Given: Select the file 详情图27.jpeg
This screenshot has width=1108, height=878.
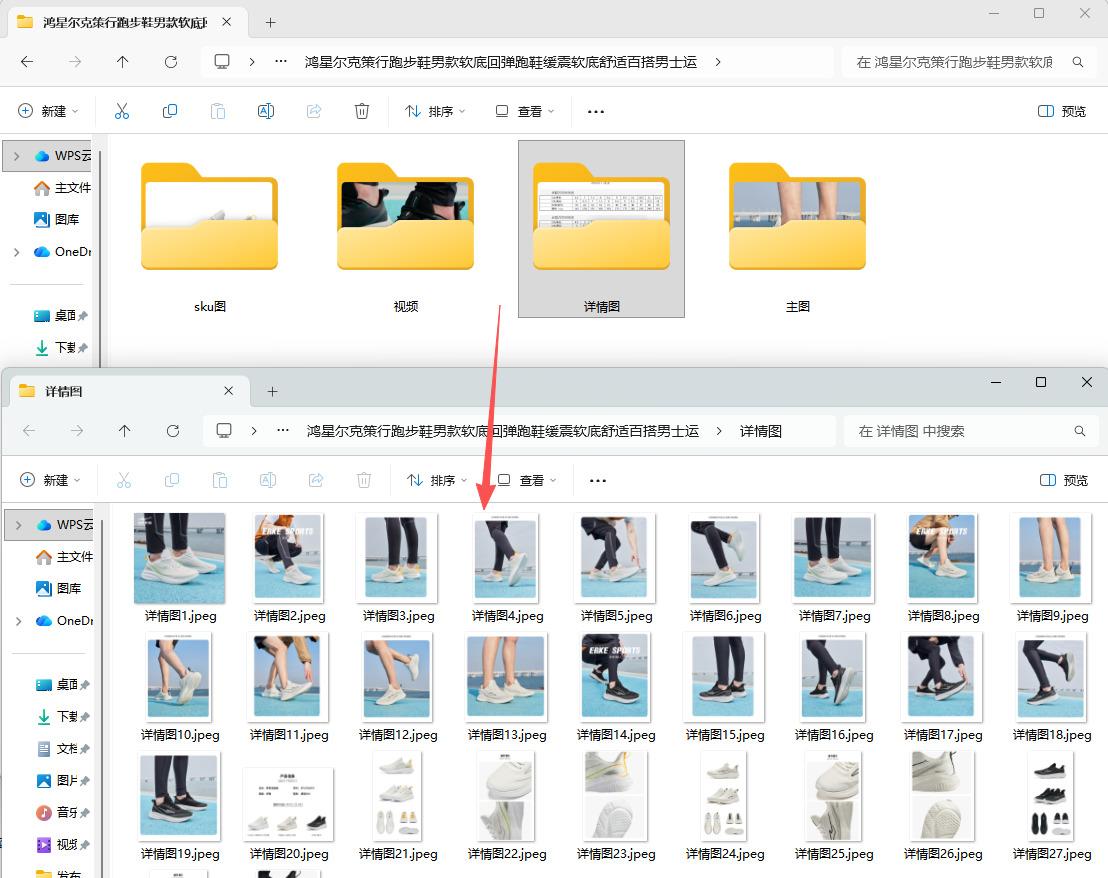Looking at the screenshot, I should point(1051,805).
